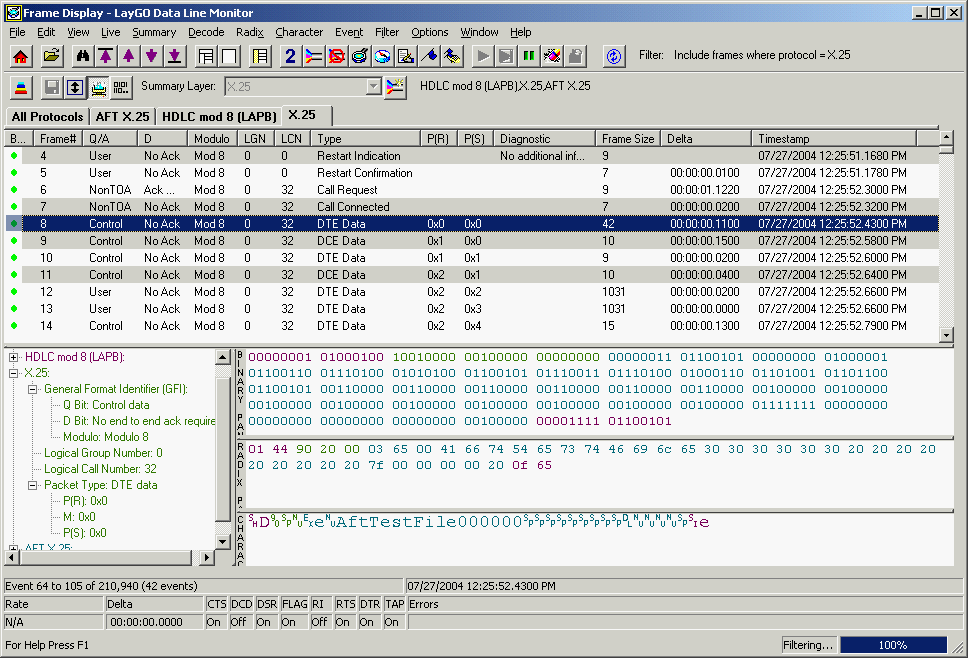This screenshot has width=968, height=658.
Task: Select frame 4 Restart Indication row
Action: [472, 156]
